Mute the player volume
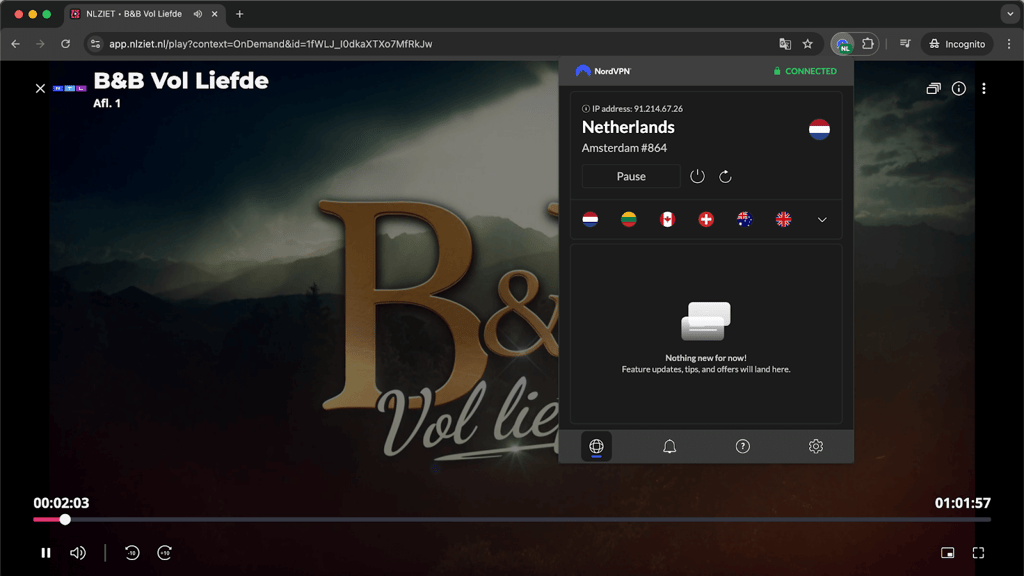 pos(78,553)
